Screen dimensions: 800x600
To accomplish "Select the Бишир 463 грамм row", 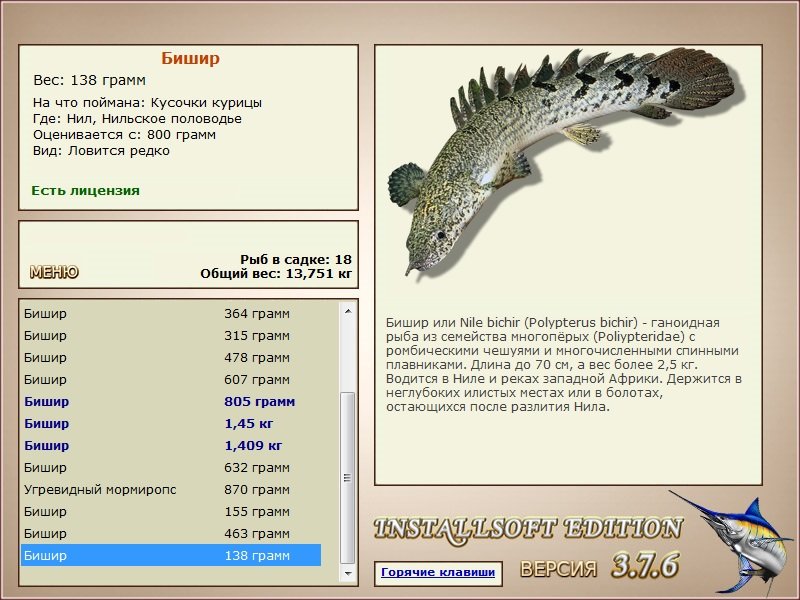I will click(171, 533).
